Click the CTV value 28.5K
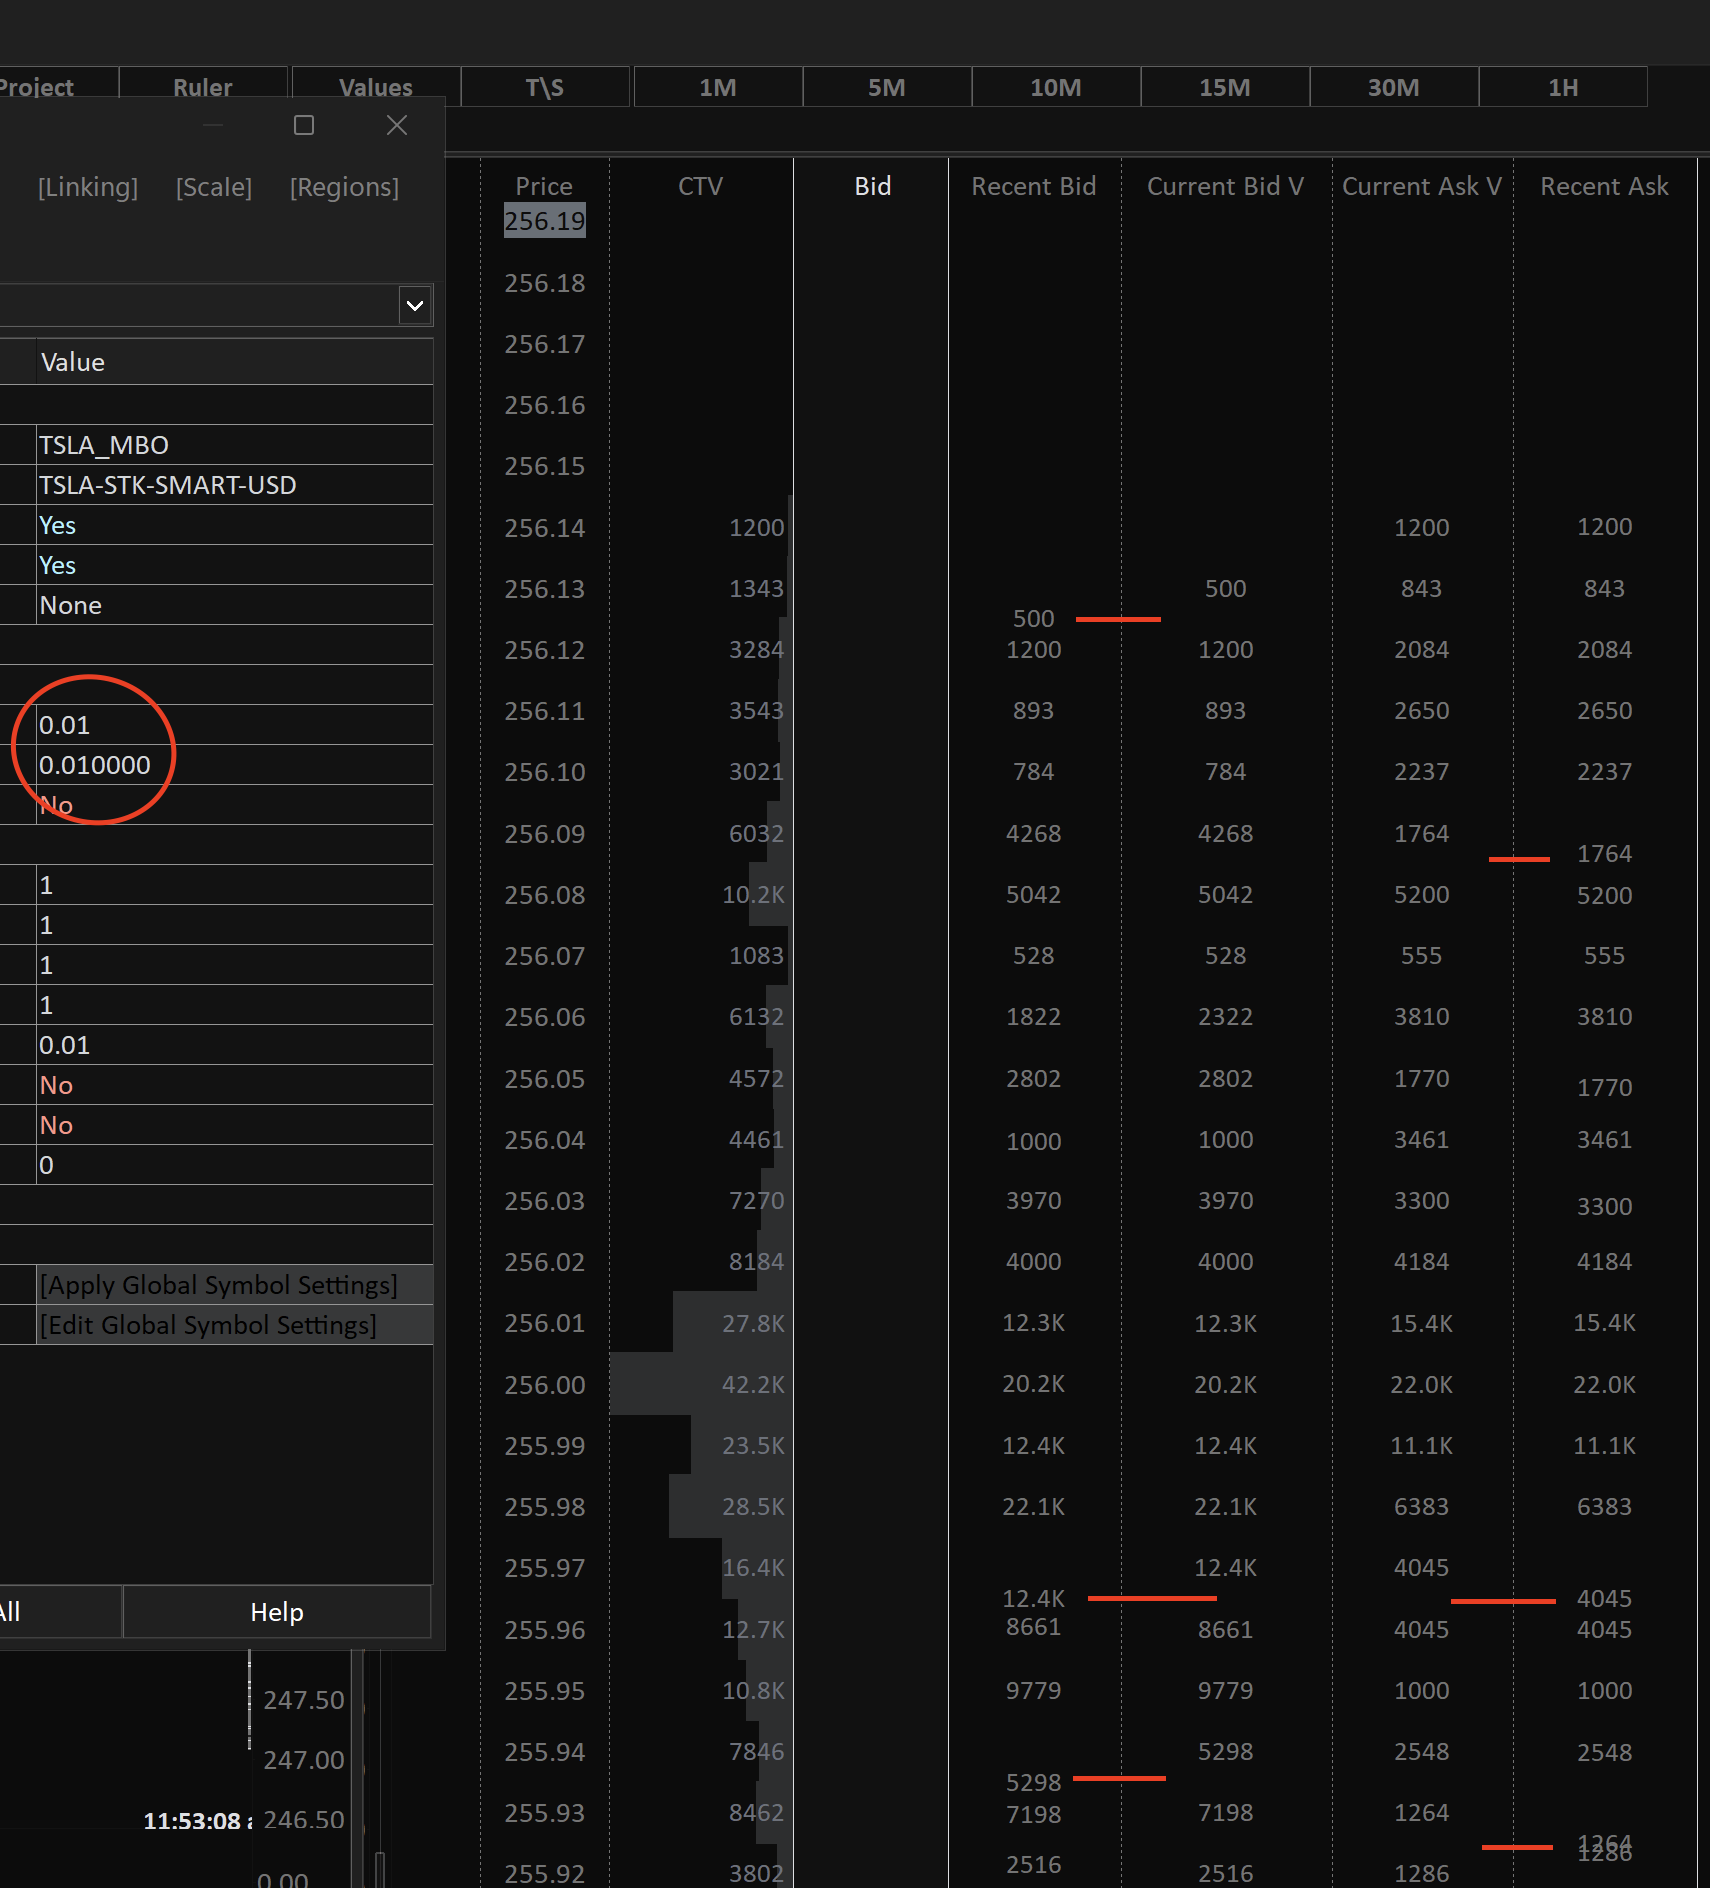Viewport: 1710px width, 1888px height. 753,1507
